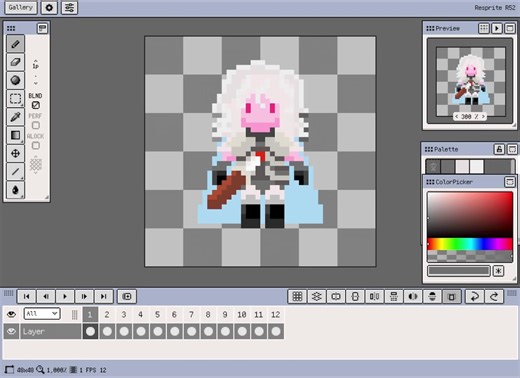The height and width of the screenshot is (378, 520).
Task: Select frame 1 header
Action: pos(90,314)
